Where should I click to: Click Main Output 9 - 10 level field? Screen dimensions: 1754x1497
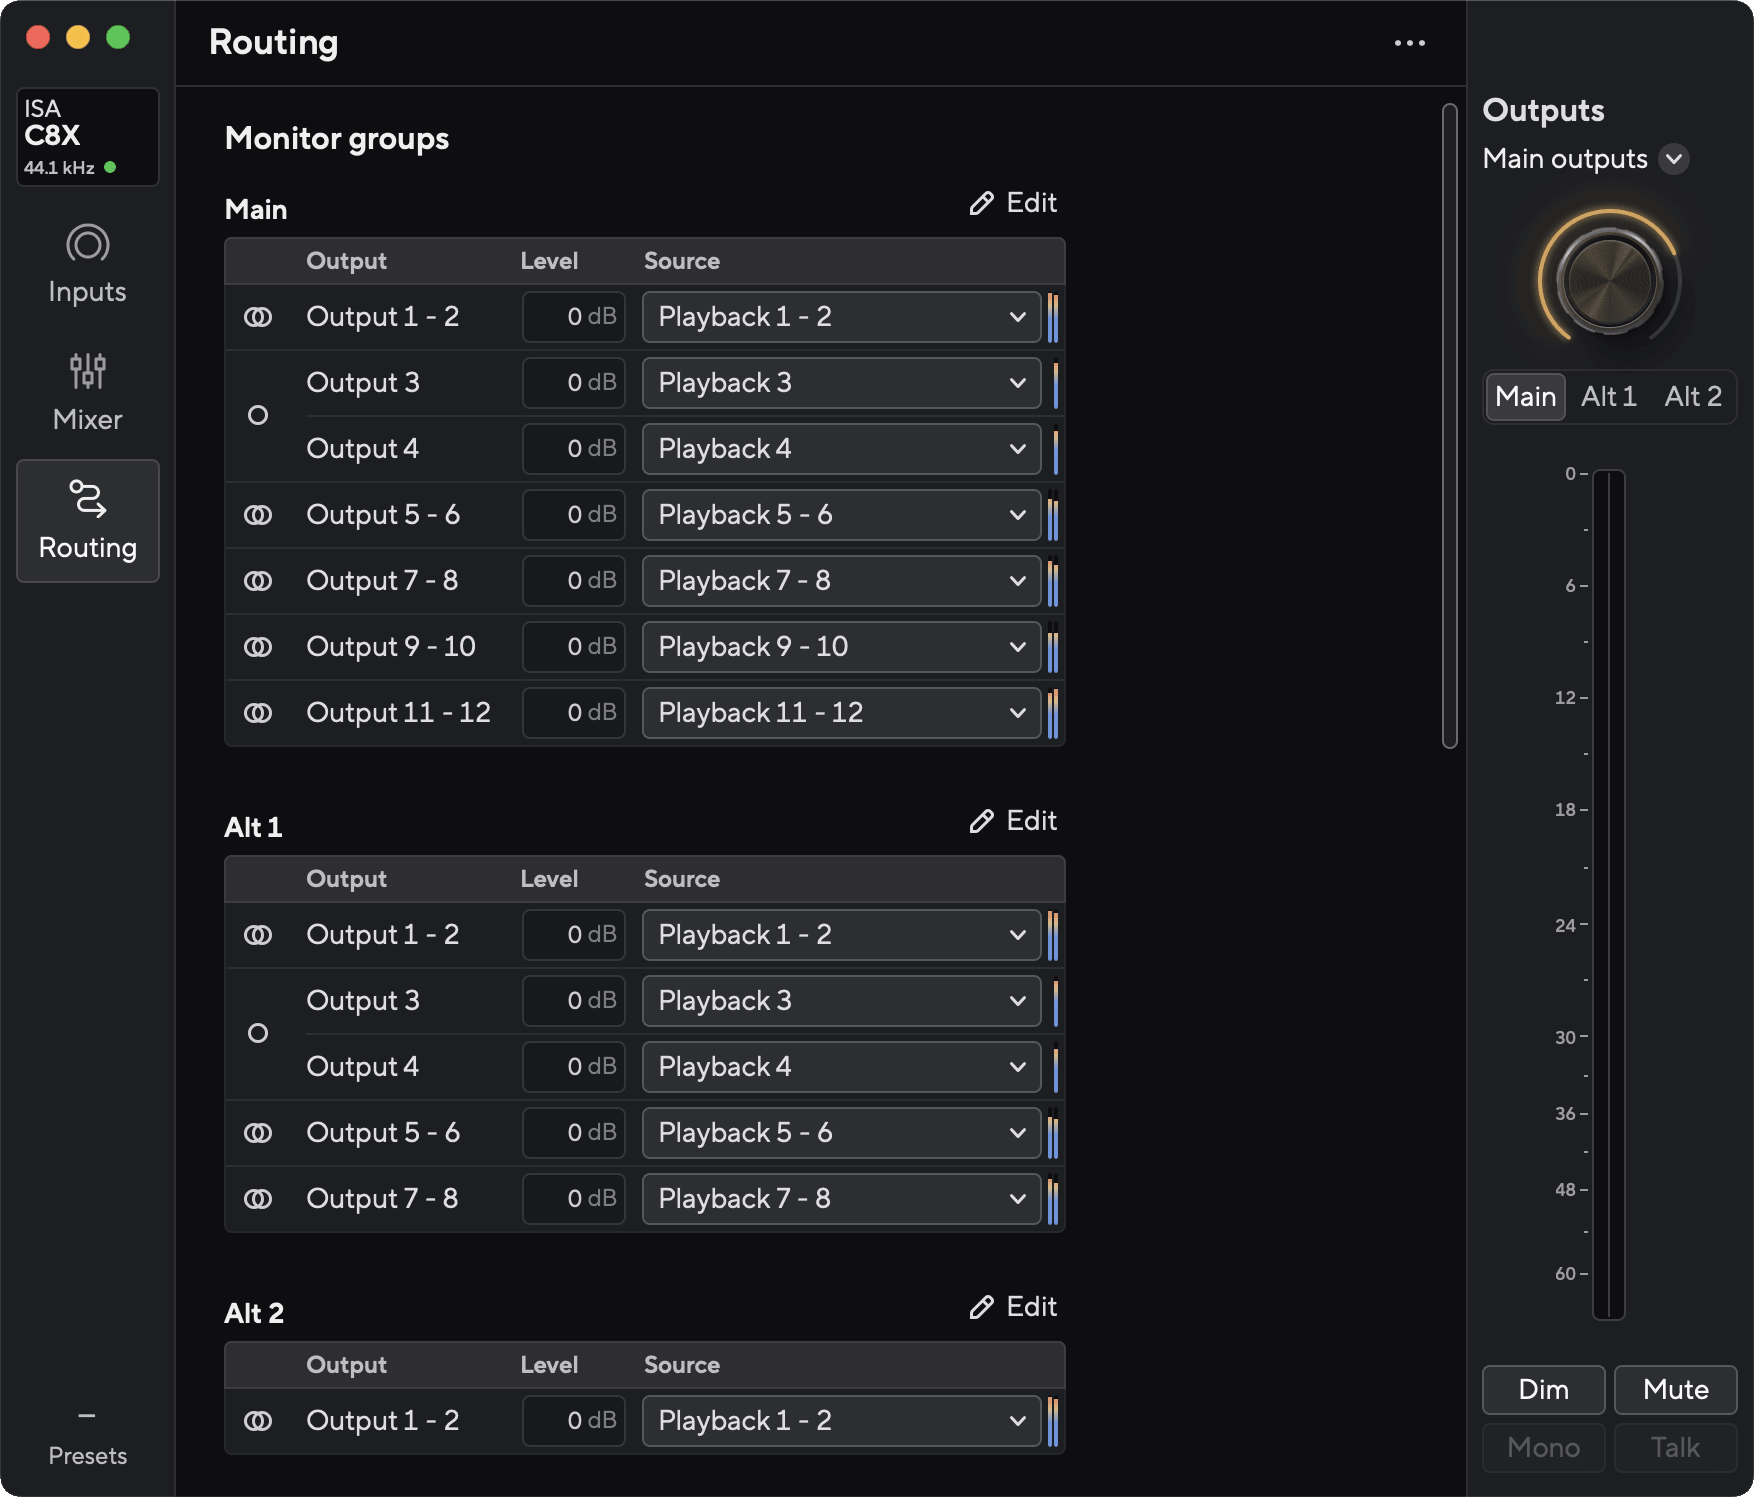tap(574, 647)
